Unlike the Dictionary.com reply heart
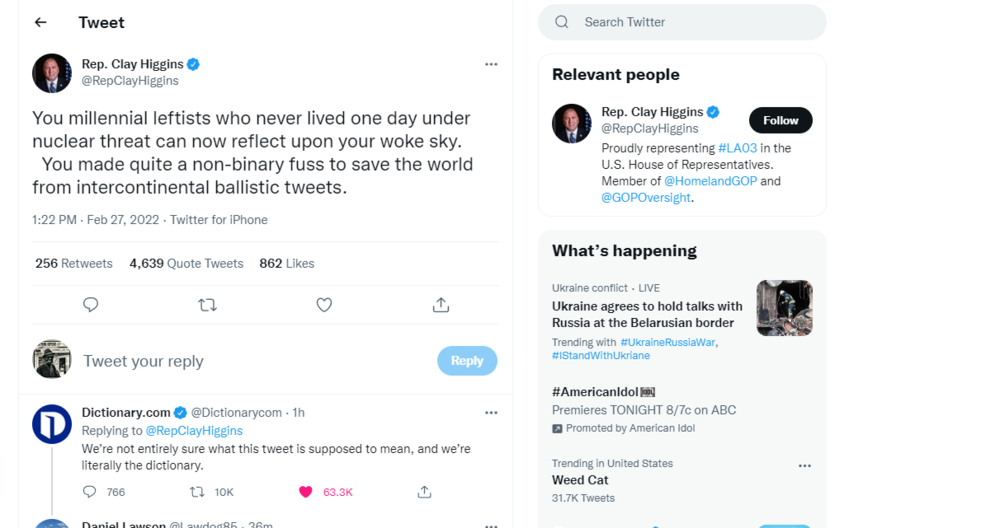Image resolution: width=1000 pixels, height=528 pixels. [306, 492]
